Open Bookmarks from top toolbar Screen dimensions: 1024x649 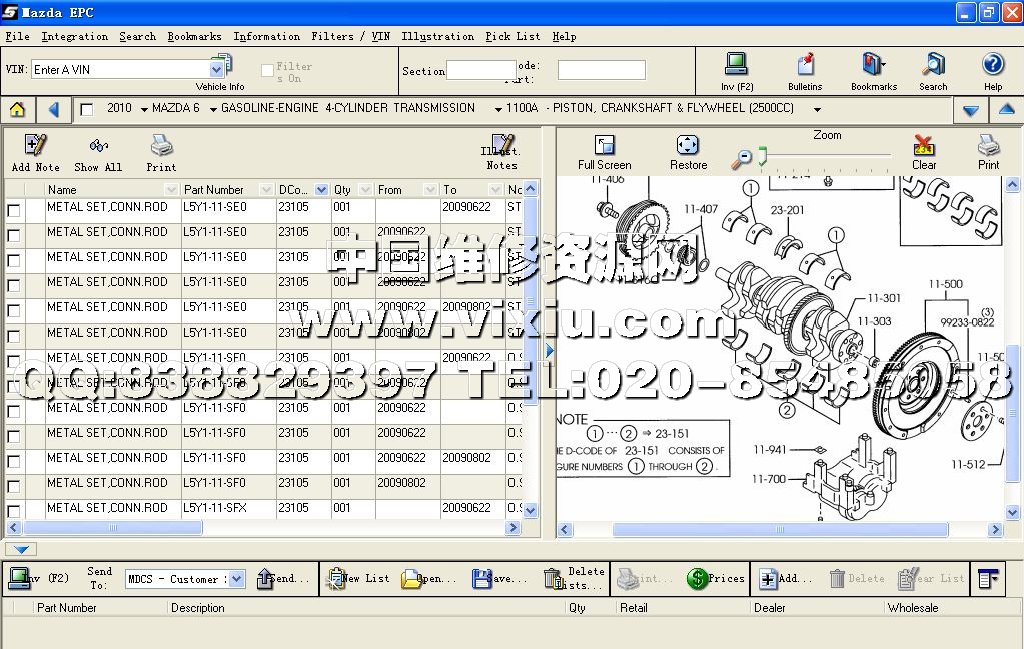pos(873,65)
